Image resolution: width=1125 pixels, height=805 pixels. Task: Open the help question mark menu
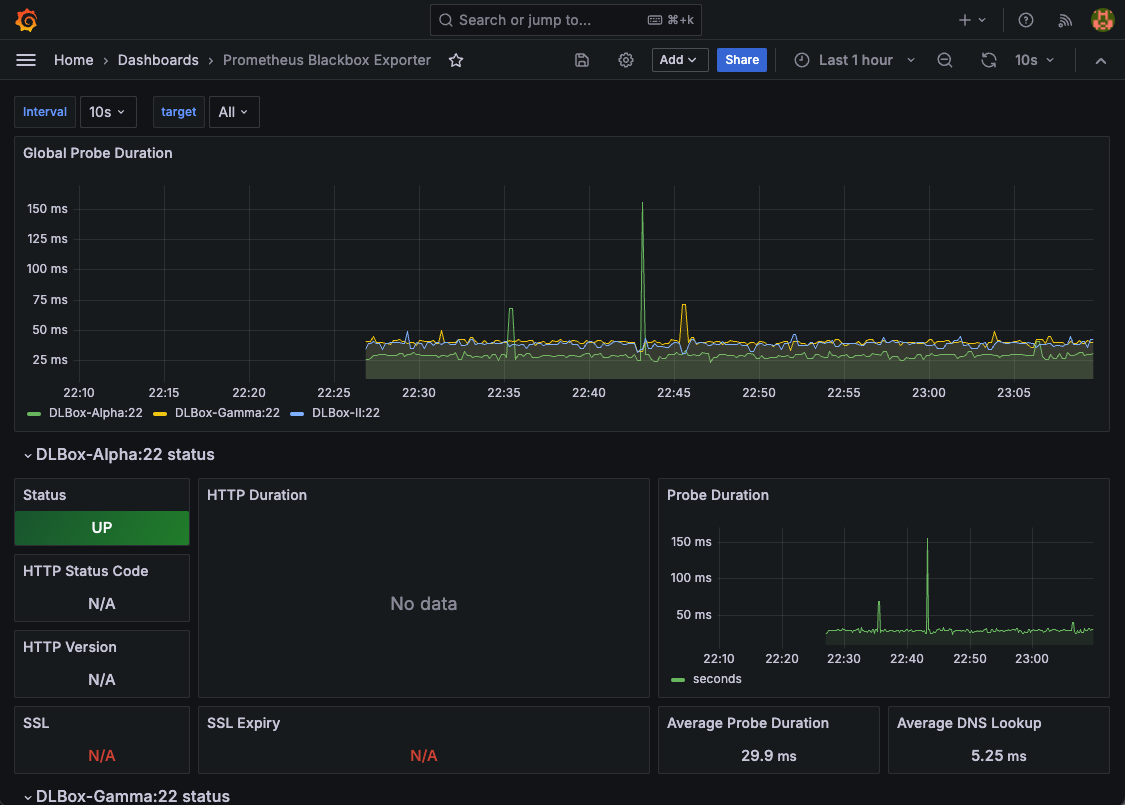[1026, 20]
